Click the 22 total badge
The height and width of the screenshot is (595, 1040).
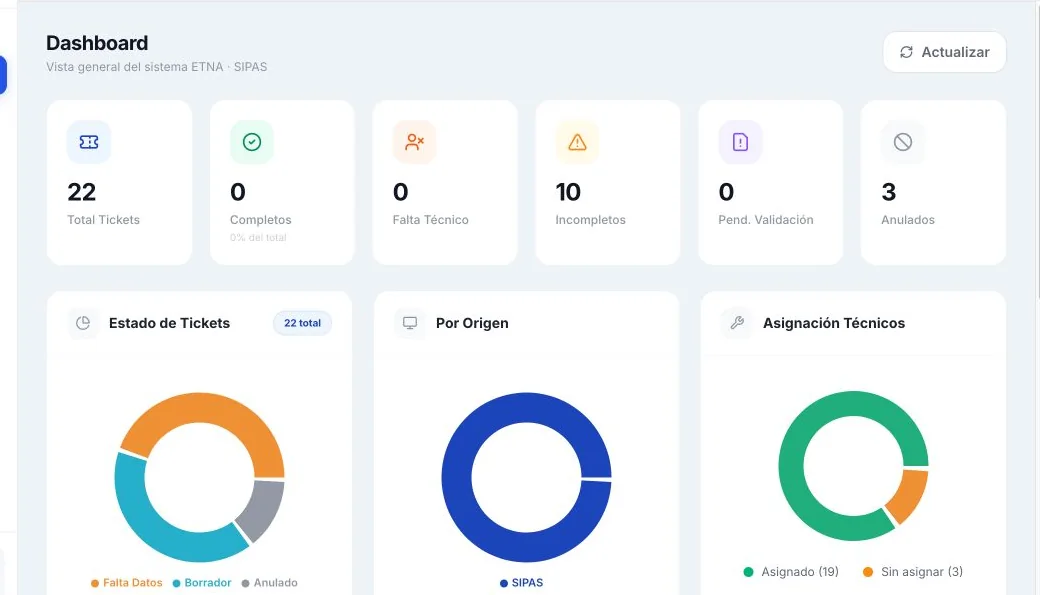coord(302,323)
